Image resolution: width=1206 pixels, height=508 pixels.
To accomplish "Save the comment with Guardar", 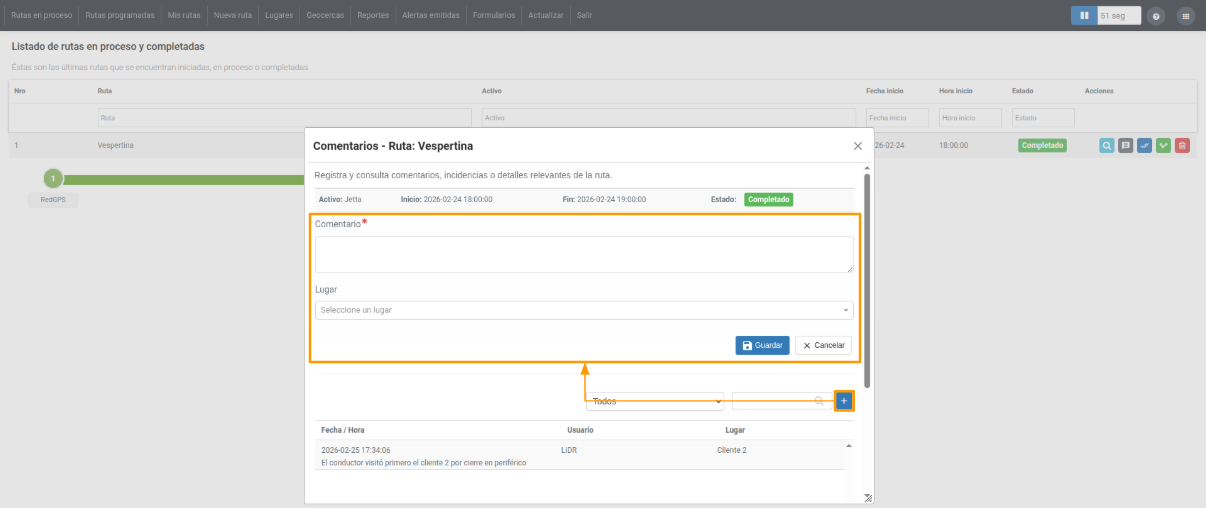I will tap(762, 345).
